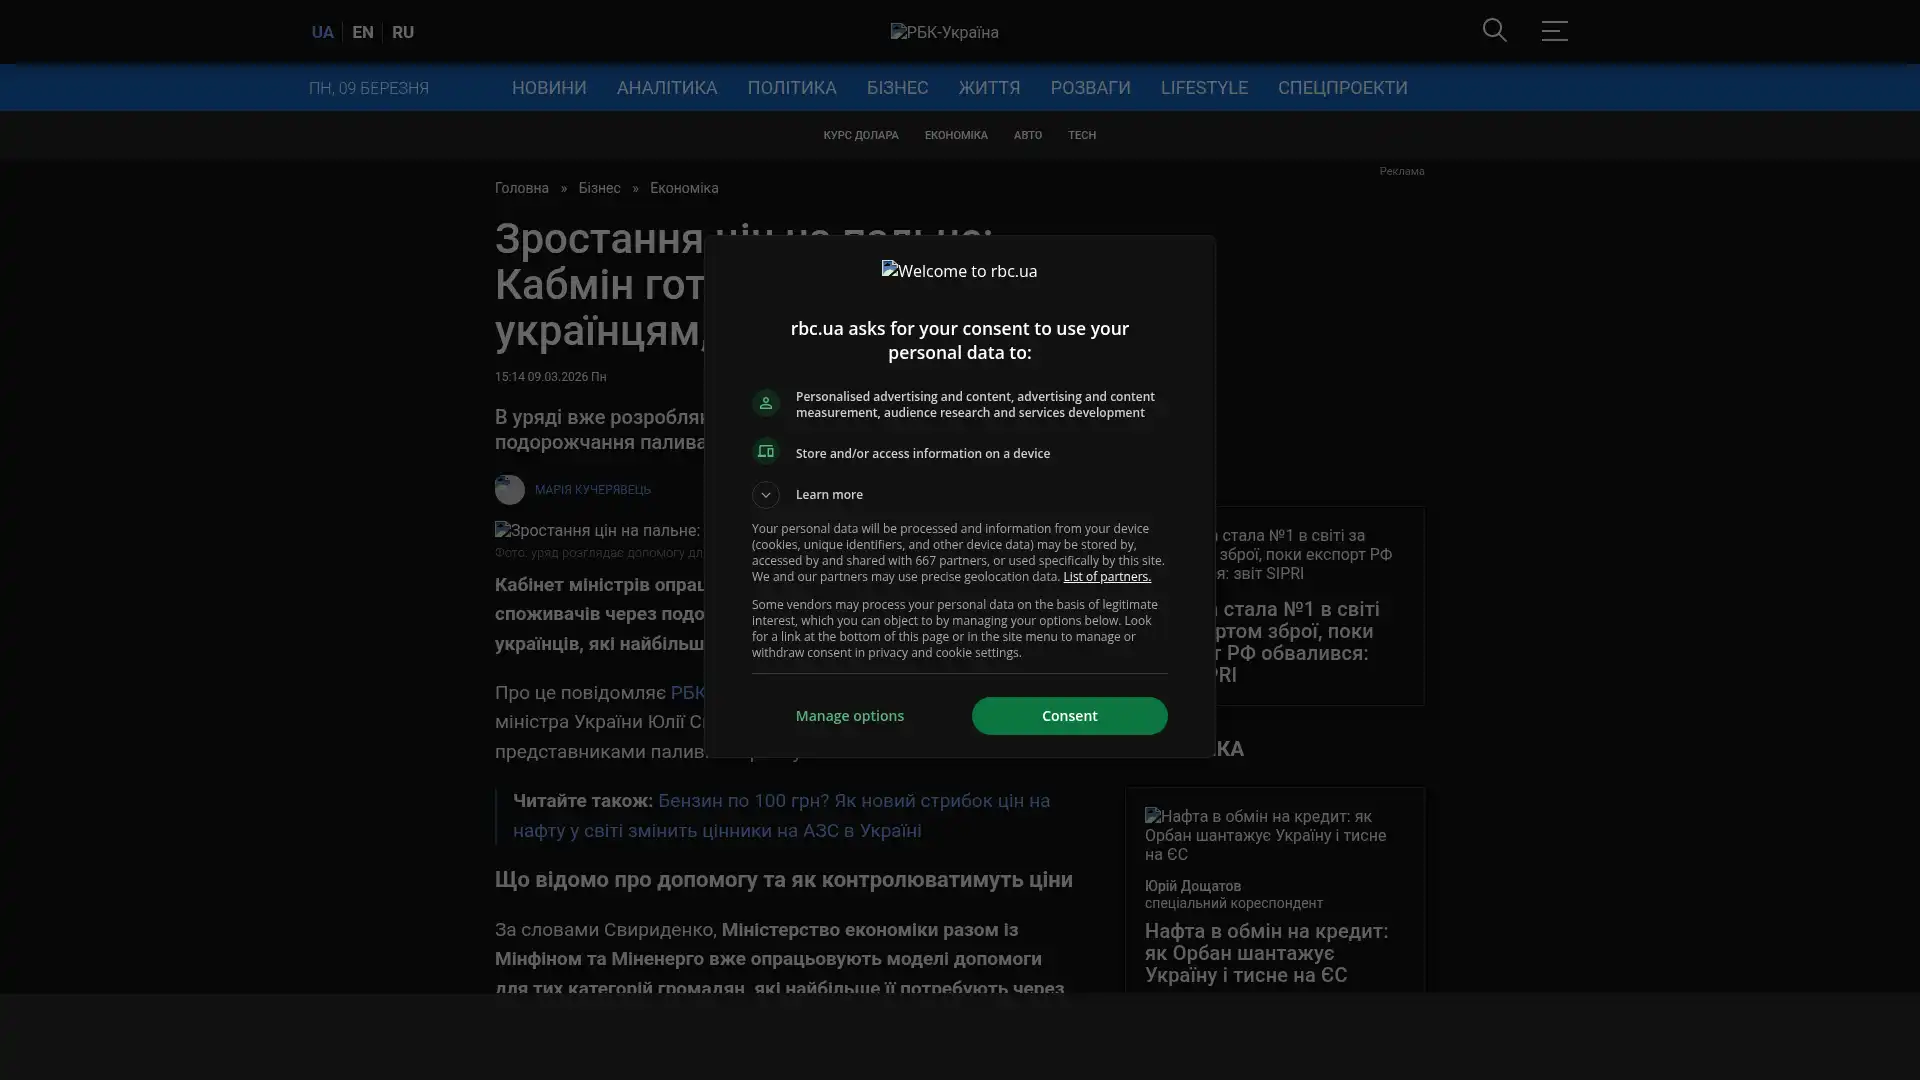
Task: Click the Manage options button
Action: click(x=849, y=716)
